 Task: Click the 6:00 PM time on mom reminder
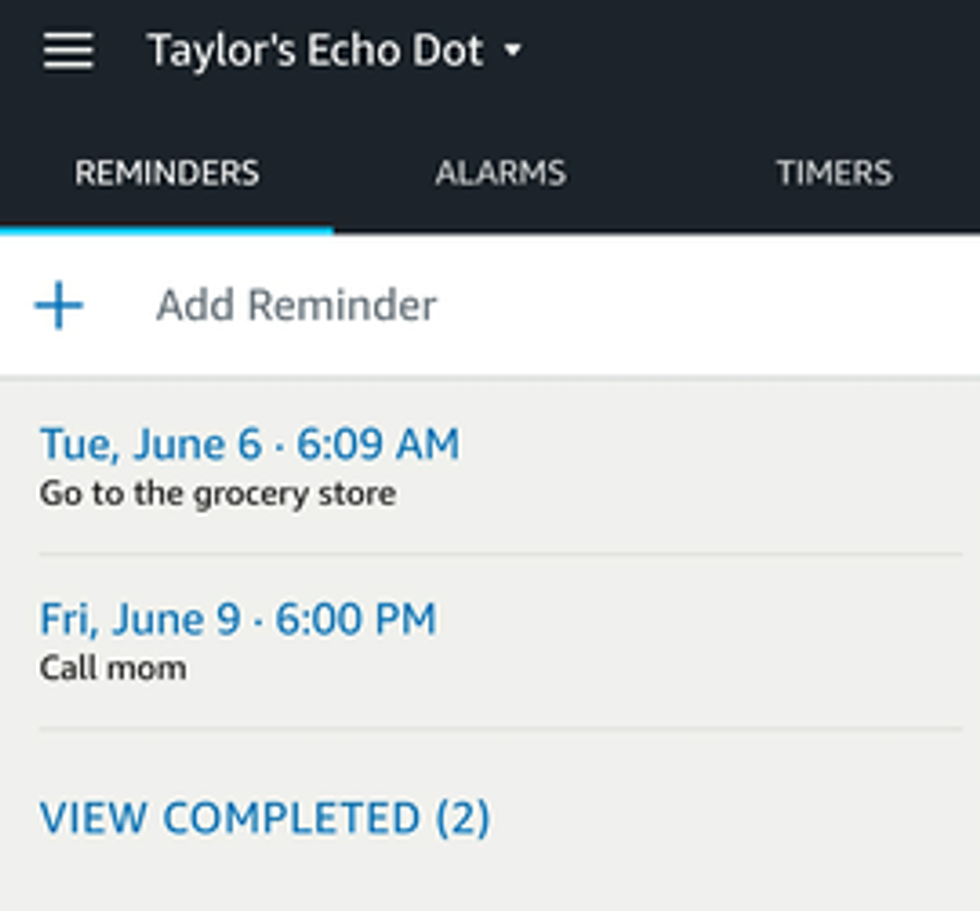(356, 618)
